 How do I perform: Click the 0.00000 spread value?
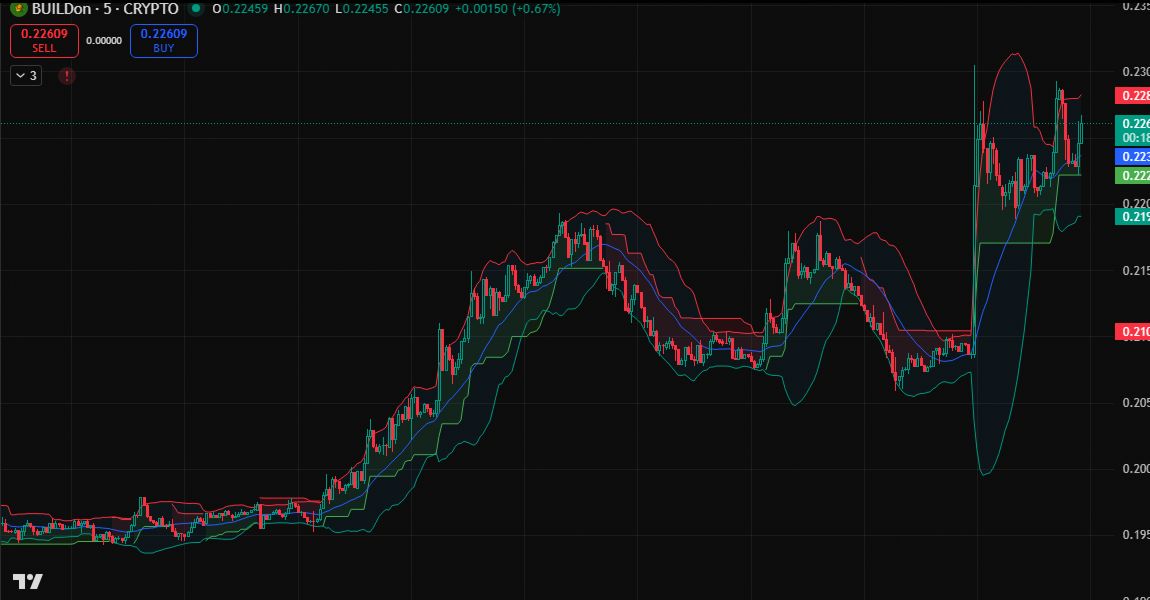tap(104, 40)
